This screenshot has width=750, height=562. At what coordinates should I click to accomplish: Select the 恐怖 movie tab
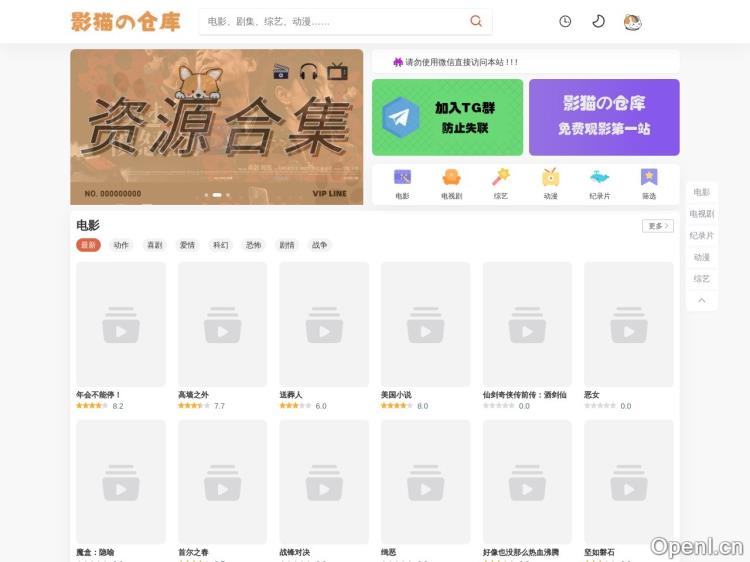tap(254, 245)
